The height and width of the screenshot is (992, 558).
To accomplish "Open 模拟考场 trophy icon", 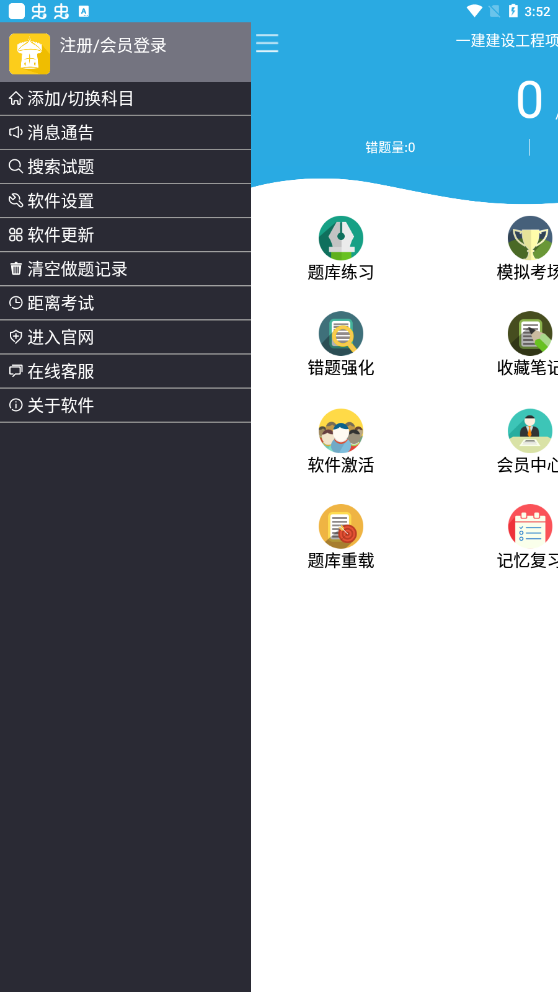I will click(x=530, y=238).
